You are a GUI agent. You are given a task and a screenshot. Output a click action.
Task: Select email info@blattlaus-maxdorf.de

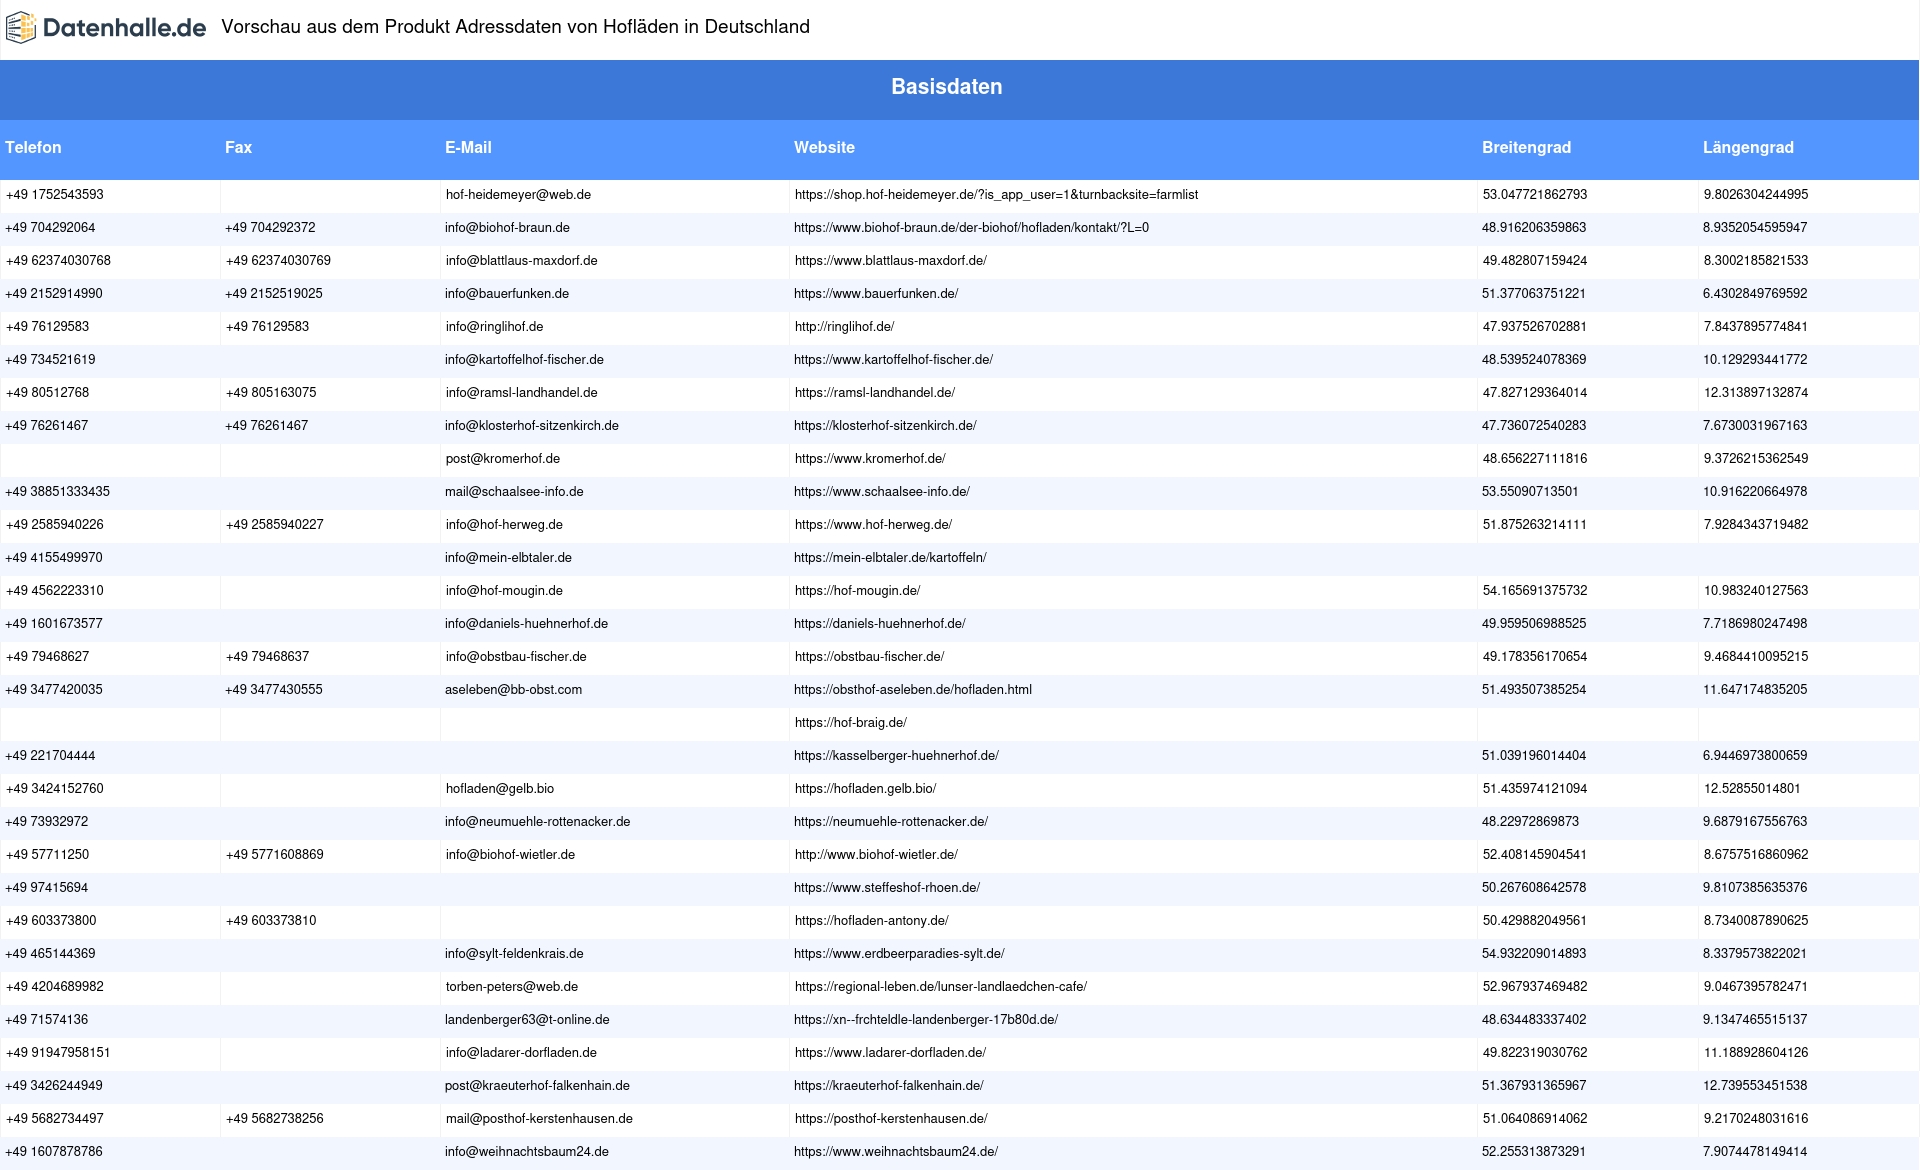pos(521,261)
